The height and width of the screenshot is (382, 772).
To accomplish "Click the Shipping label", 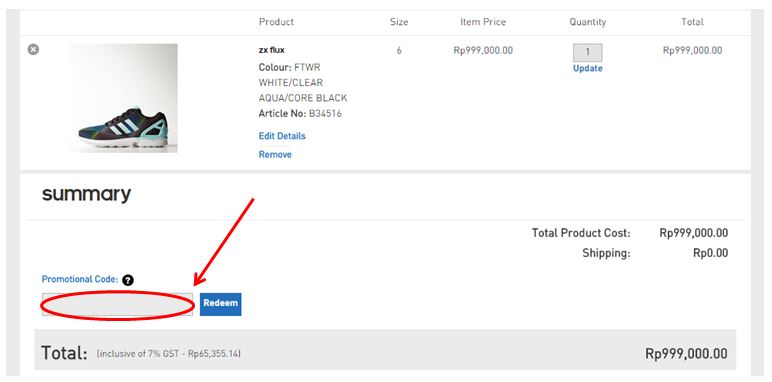I will (606, 253).
